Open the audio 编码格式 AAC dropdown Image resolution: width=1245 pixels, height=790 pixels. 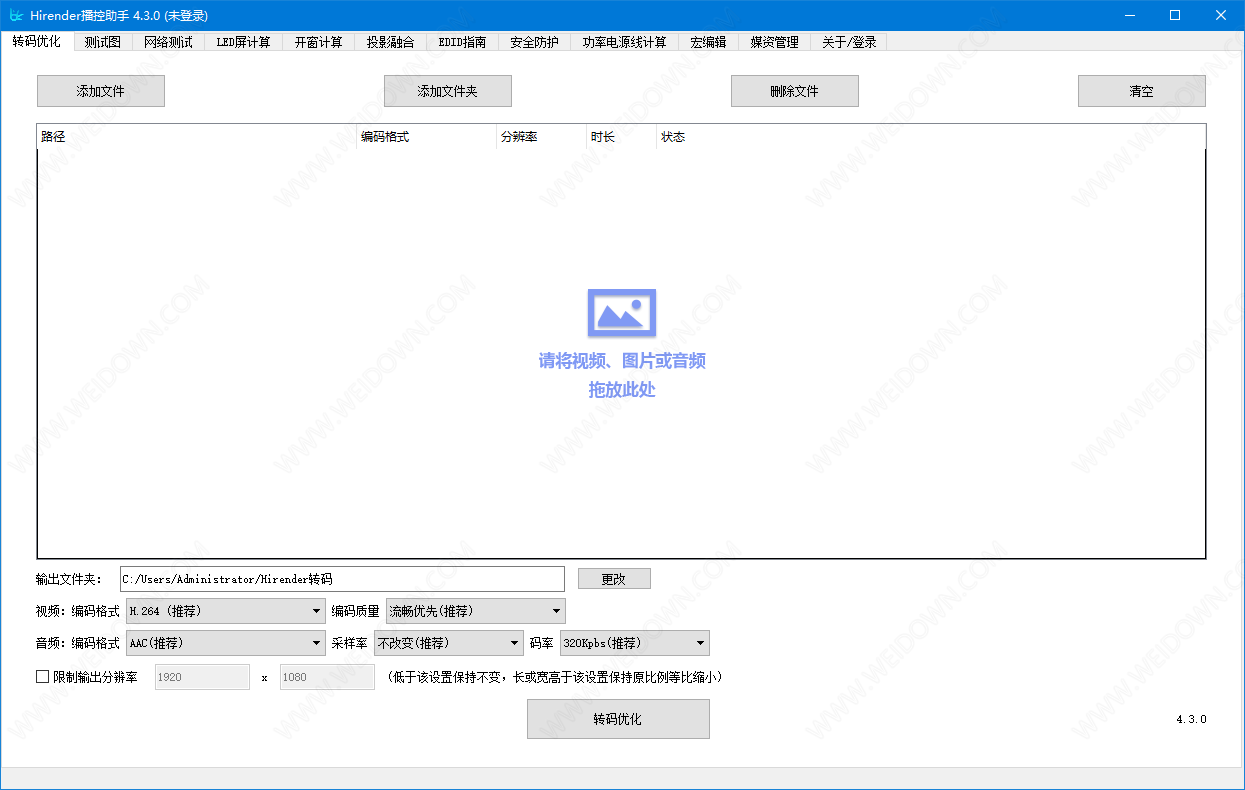tap(226, 643)
